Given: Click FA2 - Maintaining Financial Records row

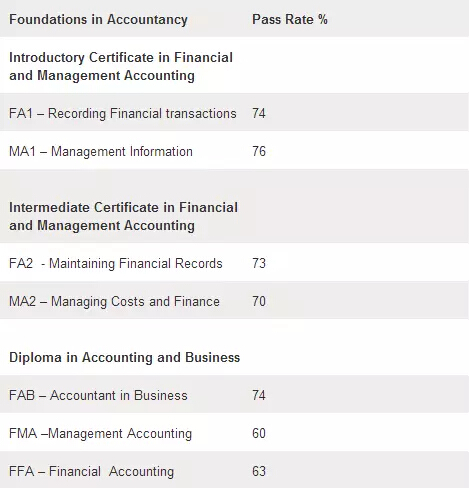Looking at the screenshot, I should (234, 263).
